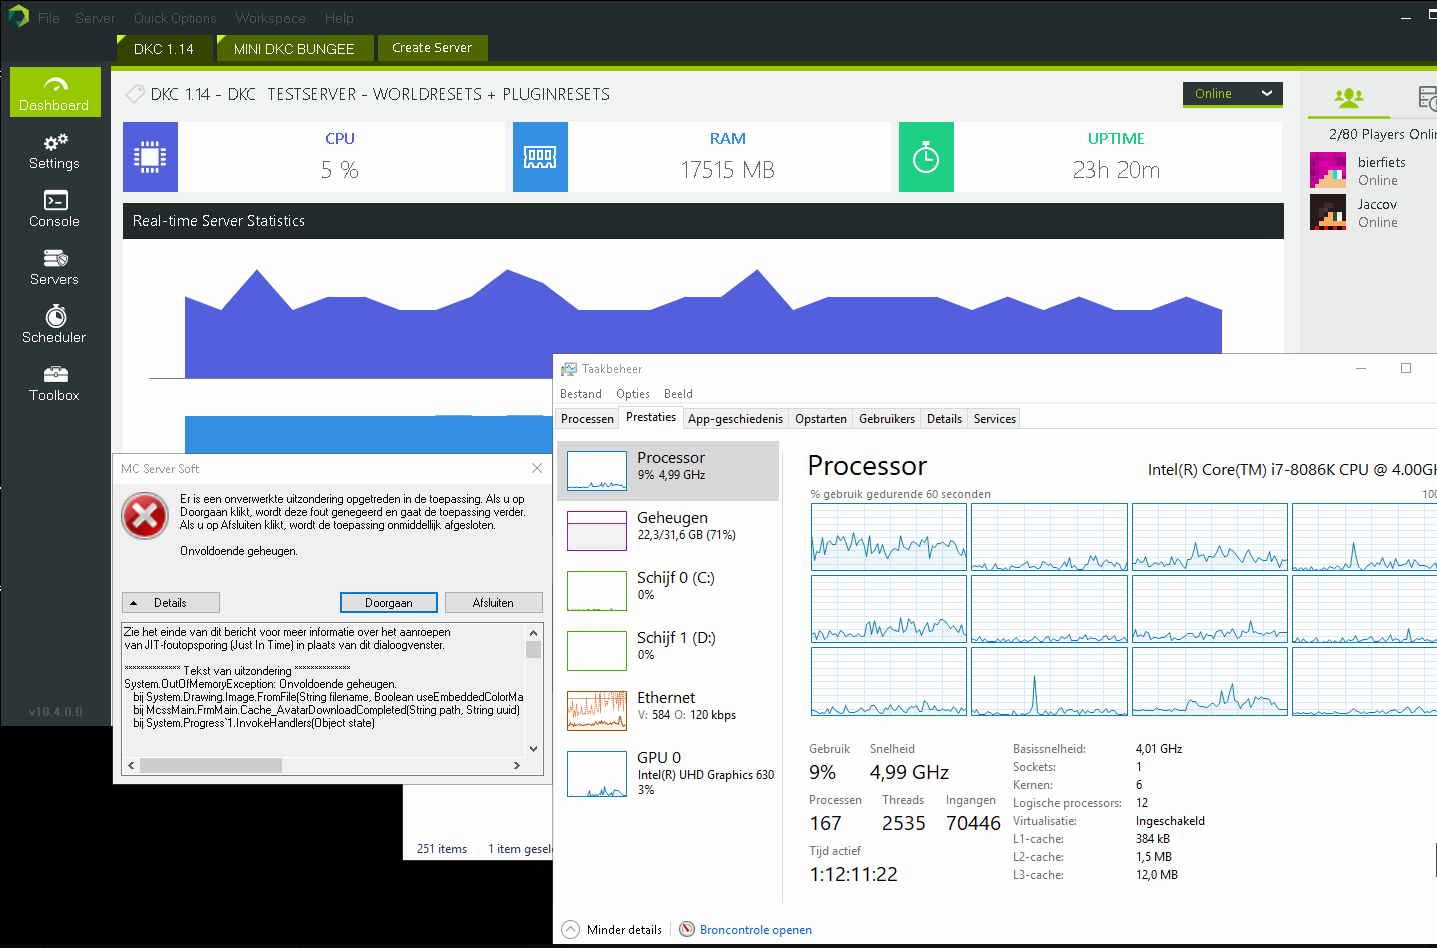Open Broncontrole via the link
This screenshot has width=1437, height=948.
(755, 929)
